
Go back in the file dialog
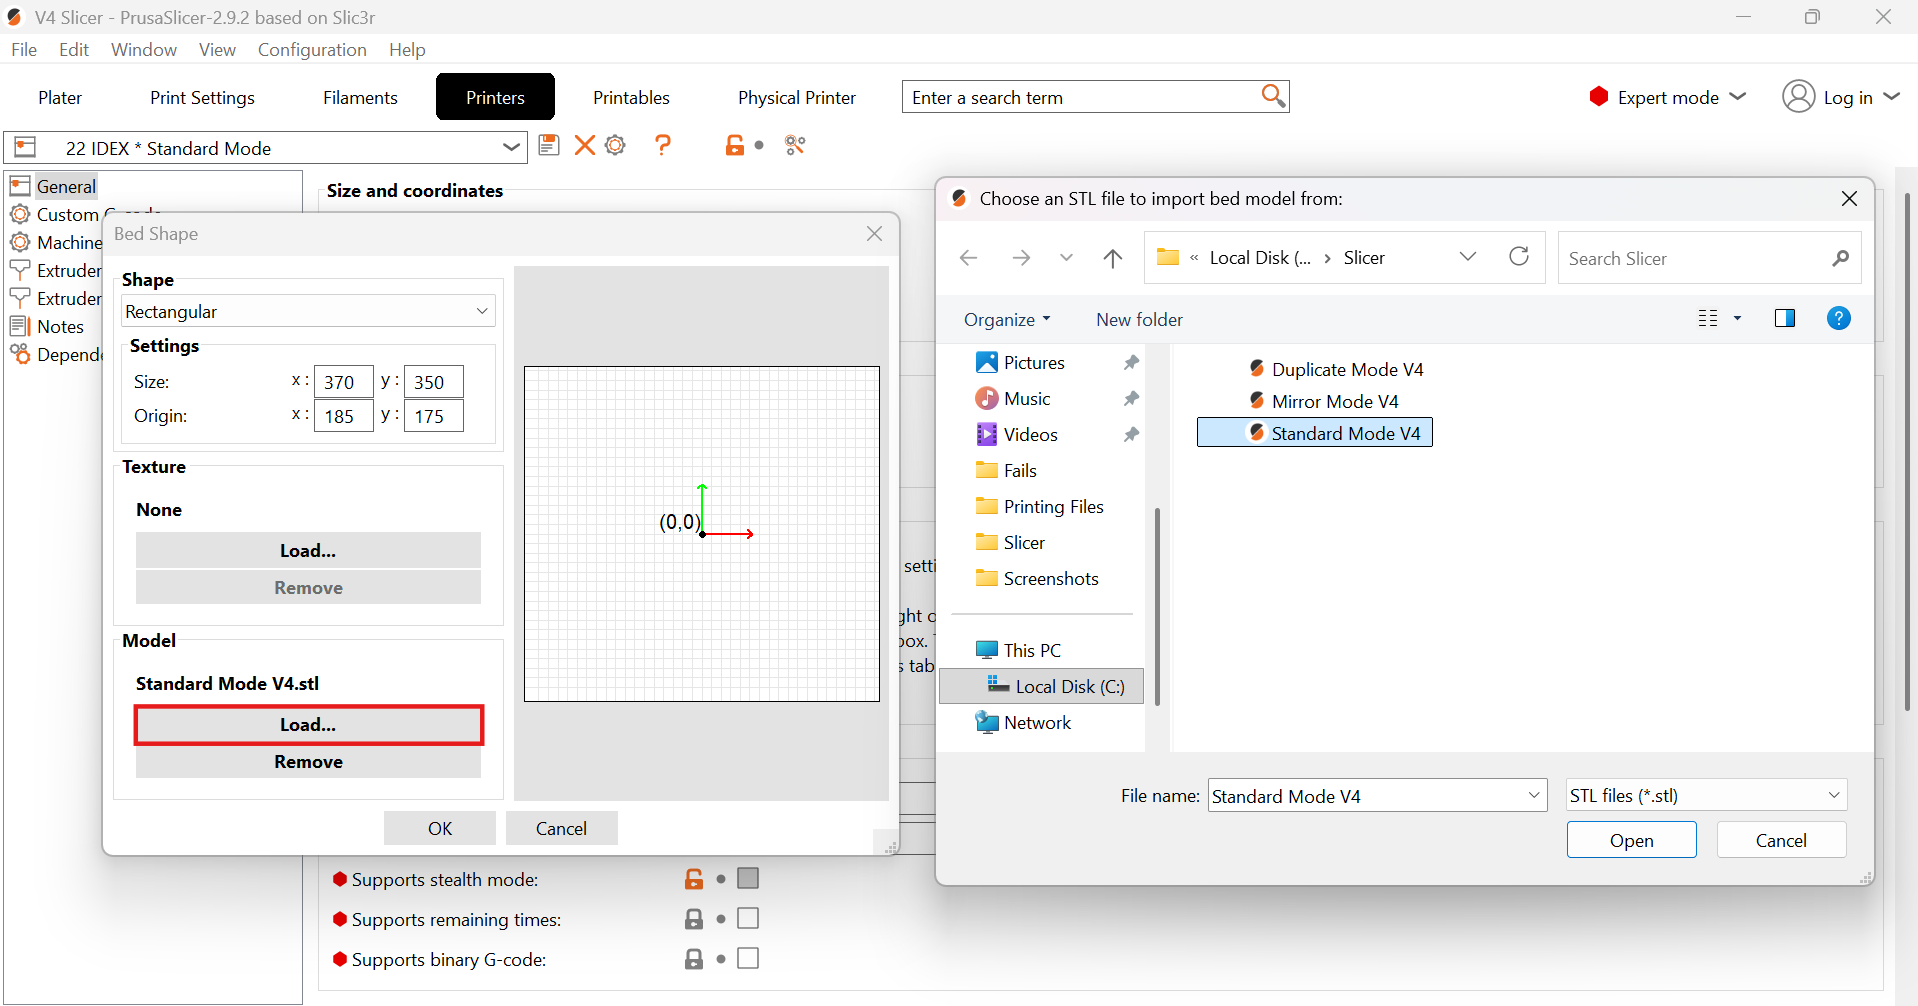968,258
